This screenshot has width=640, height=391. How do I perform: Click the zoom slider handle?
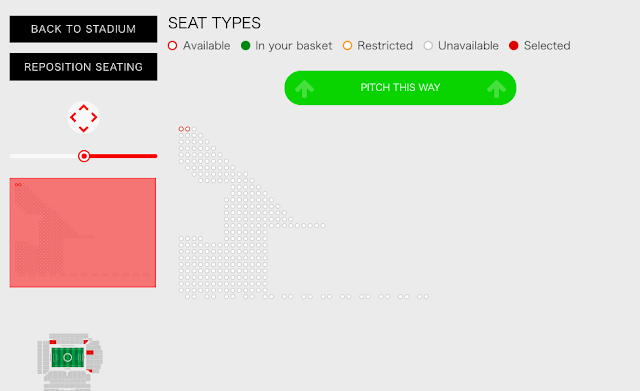[x=84, y=156]
